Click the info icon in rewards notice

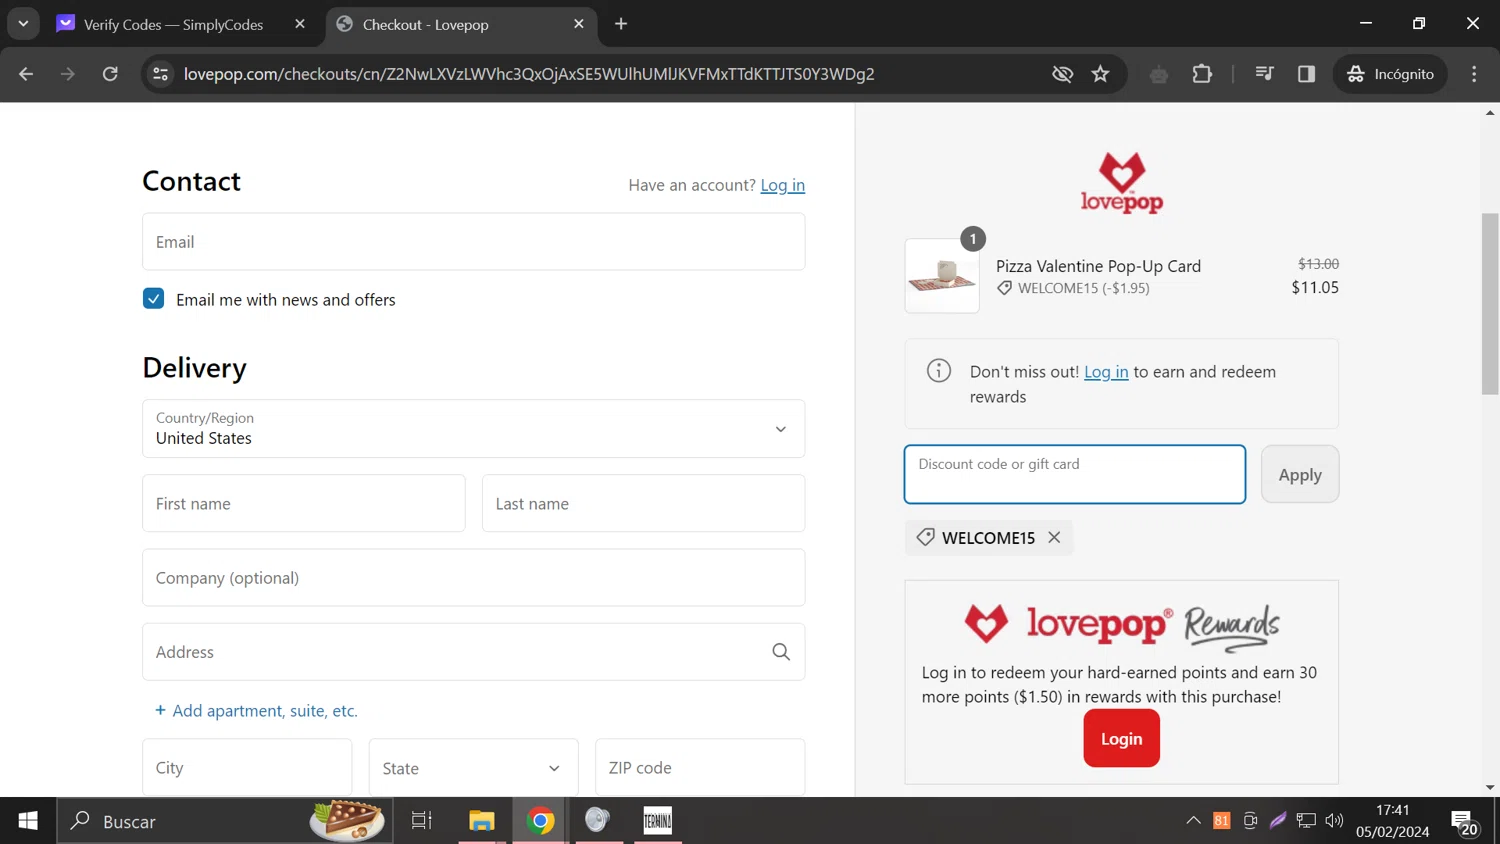[x=939, y=371]
